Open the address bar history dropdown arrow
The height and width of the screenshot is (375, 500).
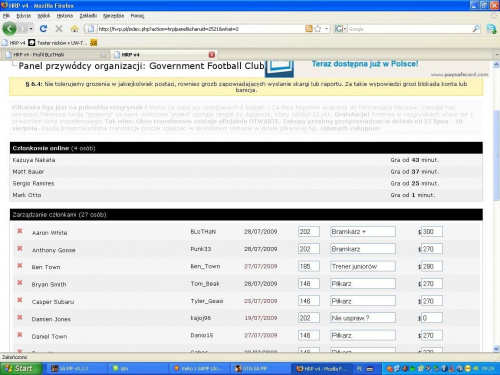[x=326, y=29]
